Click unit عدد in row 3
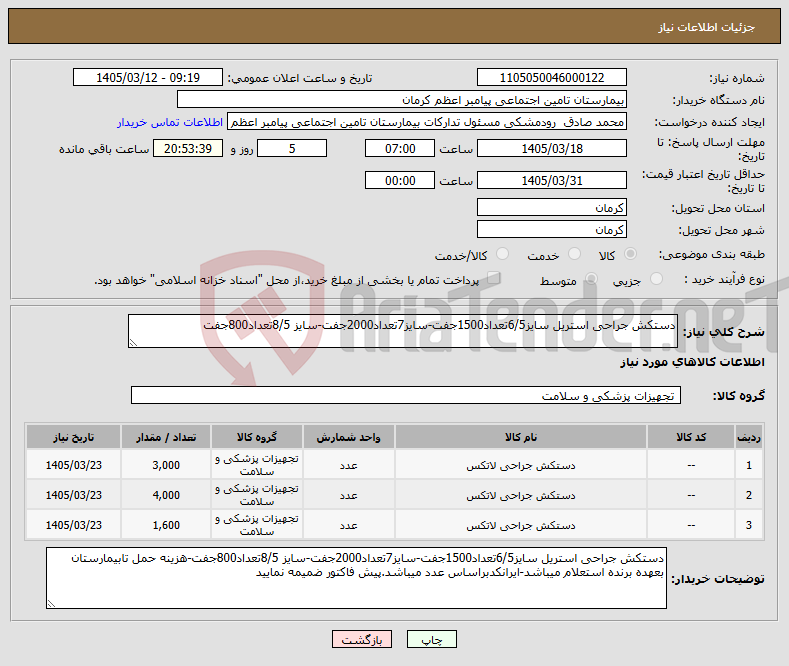This screenshot has height=666, width=789. point(348,525)
